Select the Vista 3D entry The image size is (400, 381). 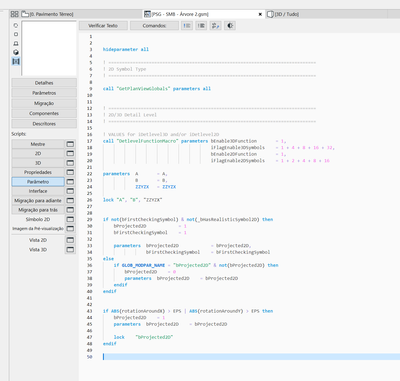pos(38,249)
